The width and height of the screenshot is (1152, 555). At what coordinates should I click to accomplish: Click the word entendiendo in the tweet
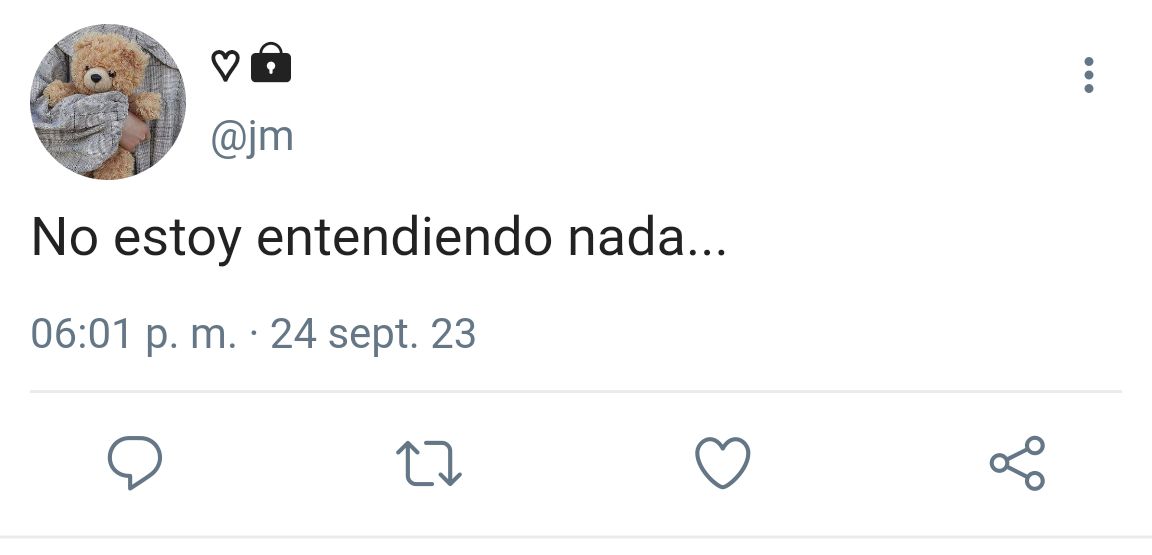[404, 238]
